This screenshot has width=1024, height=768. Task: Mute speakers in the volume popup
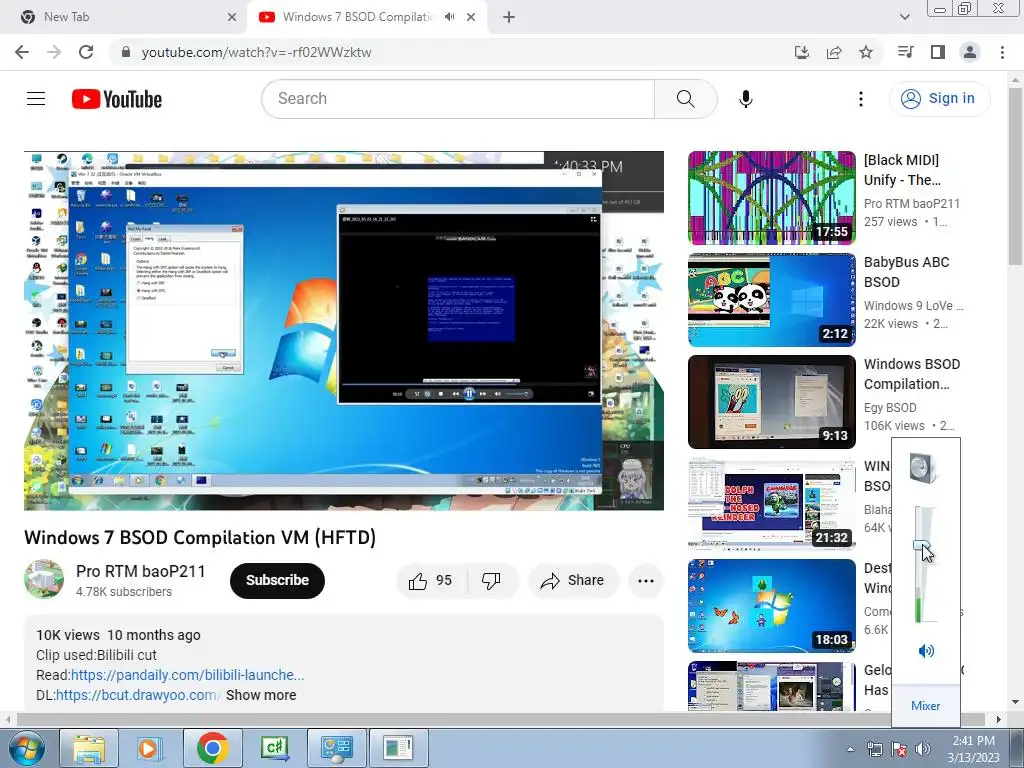(926, 650)
